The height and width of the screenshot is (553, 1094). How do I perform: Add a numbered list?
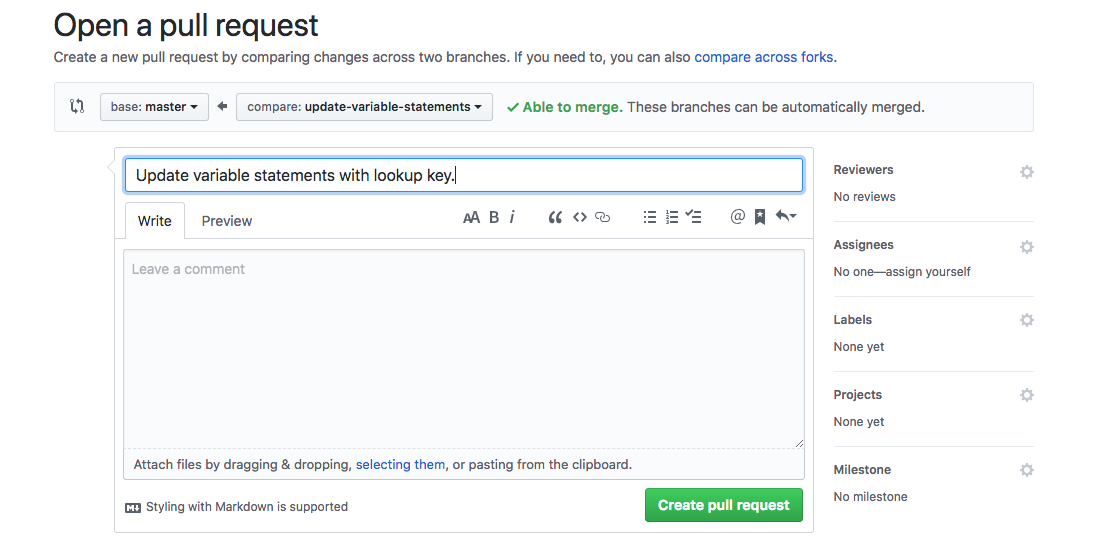672,217
